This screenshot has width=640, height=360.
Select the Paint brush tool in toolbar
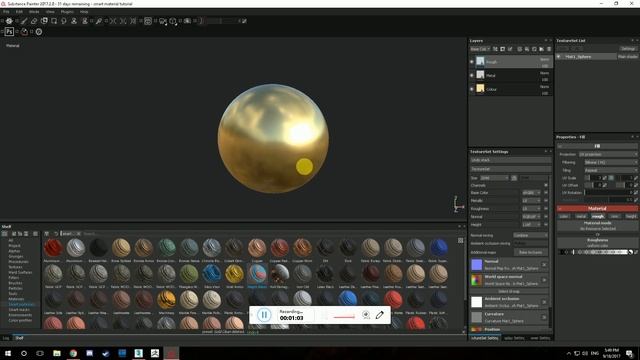pyautogui.click(x=24, y=21)
